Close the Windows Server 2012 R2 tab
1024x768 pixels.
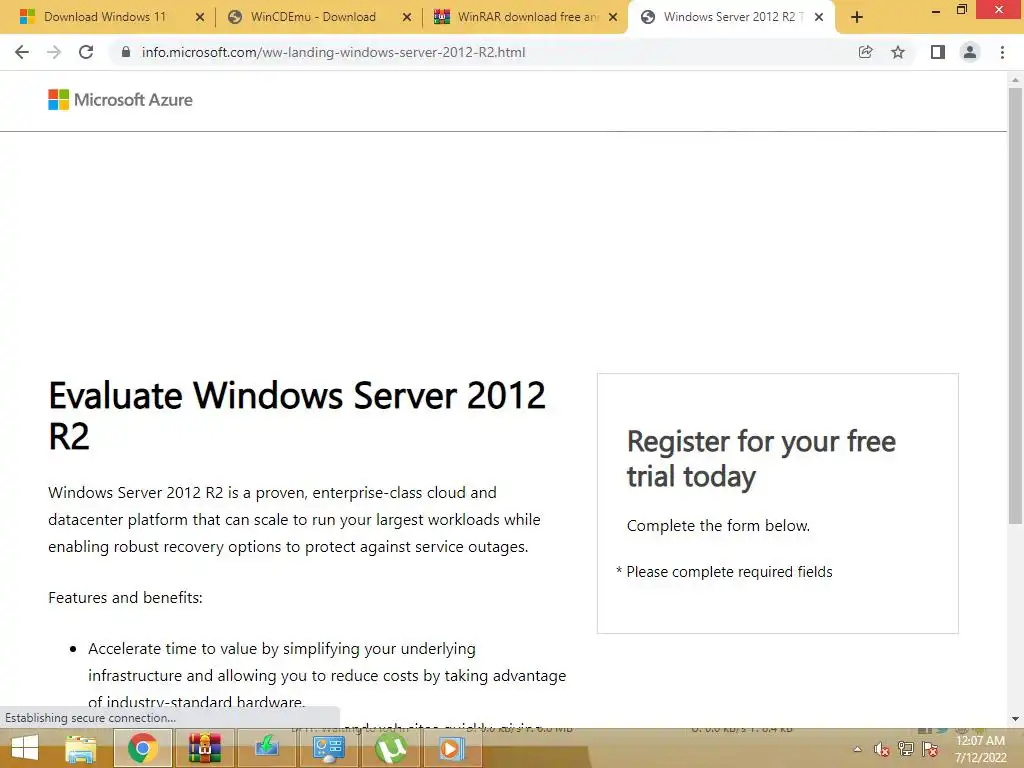click(819, 17)
